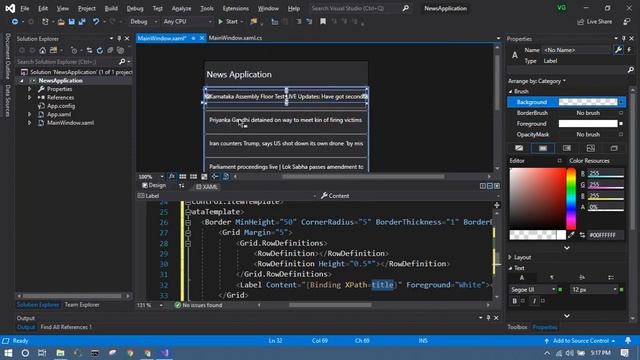Click the event handlers lightning icon

(x=629, y=50)
